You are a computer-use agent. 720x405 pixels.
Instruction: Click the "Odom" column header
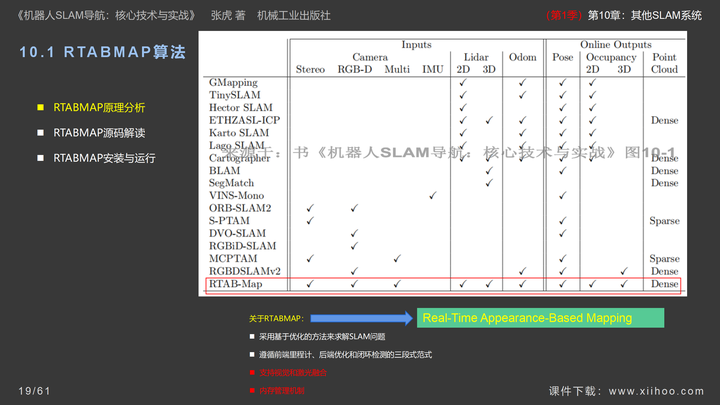click(x=523, y=57)
